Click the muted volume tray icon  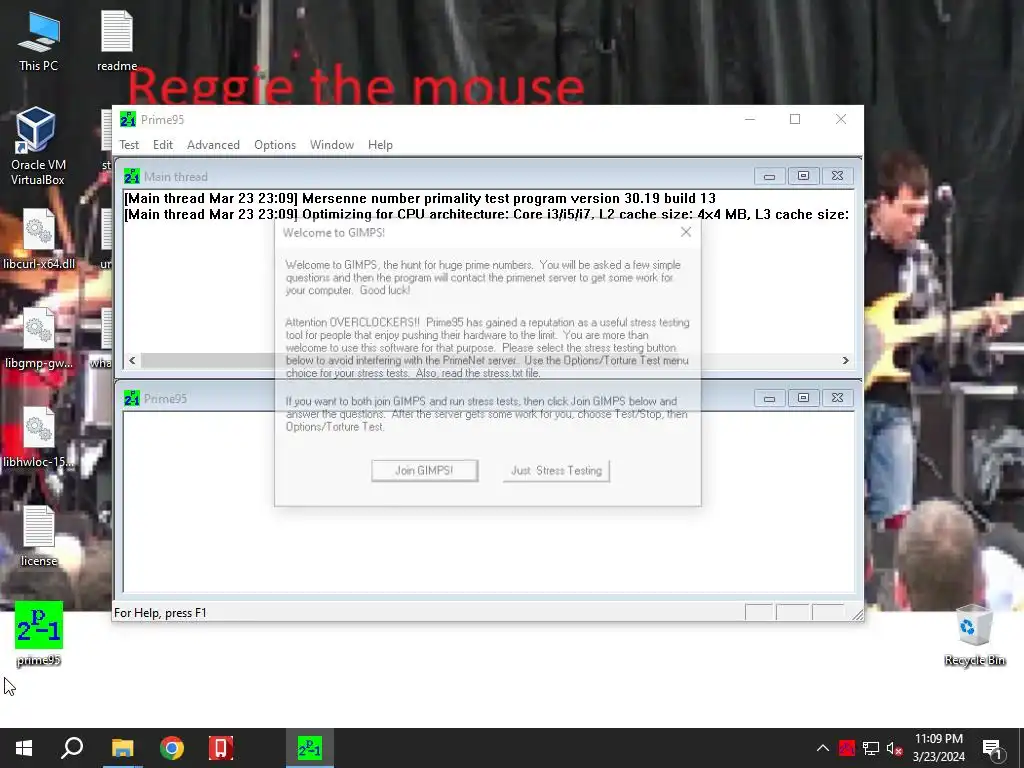click(895, 748)
